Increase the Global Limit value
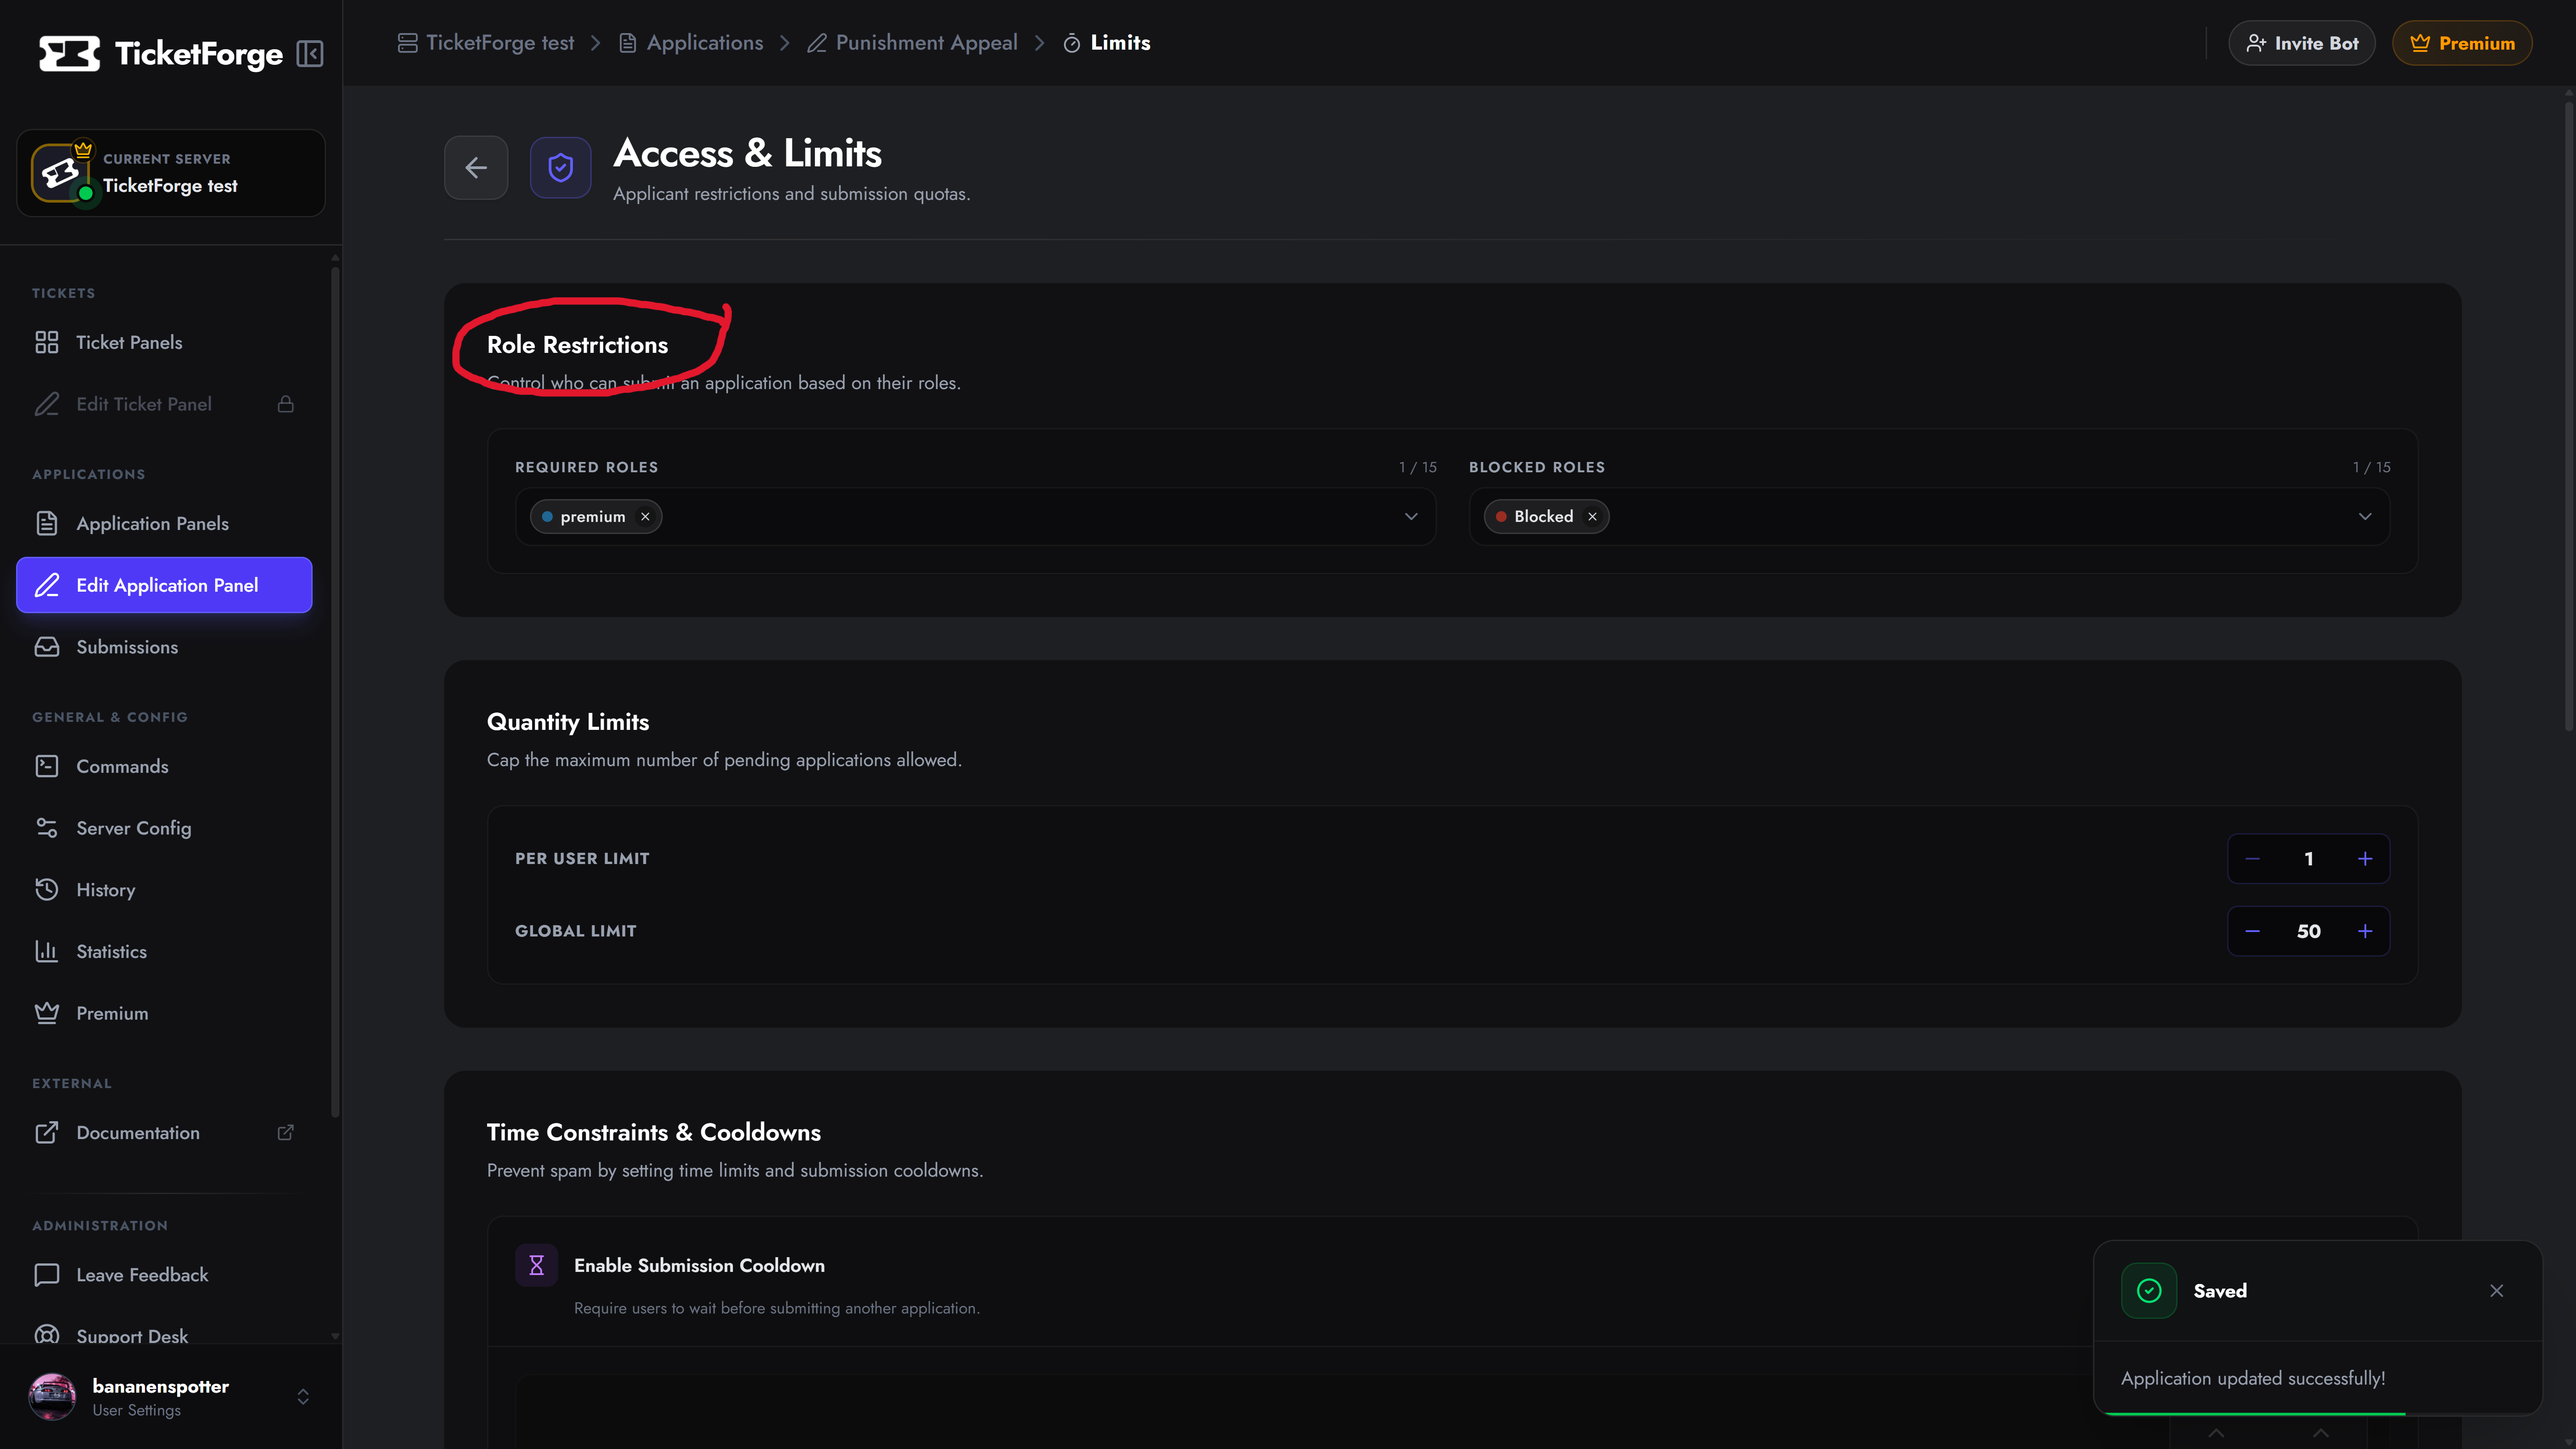The width and height of the screenshot is (2576, 1449). coord(2365,931)
